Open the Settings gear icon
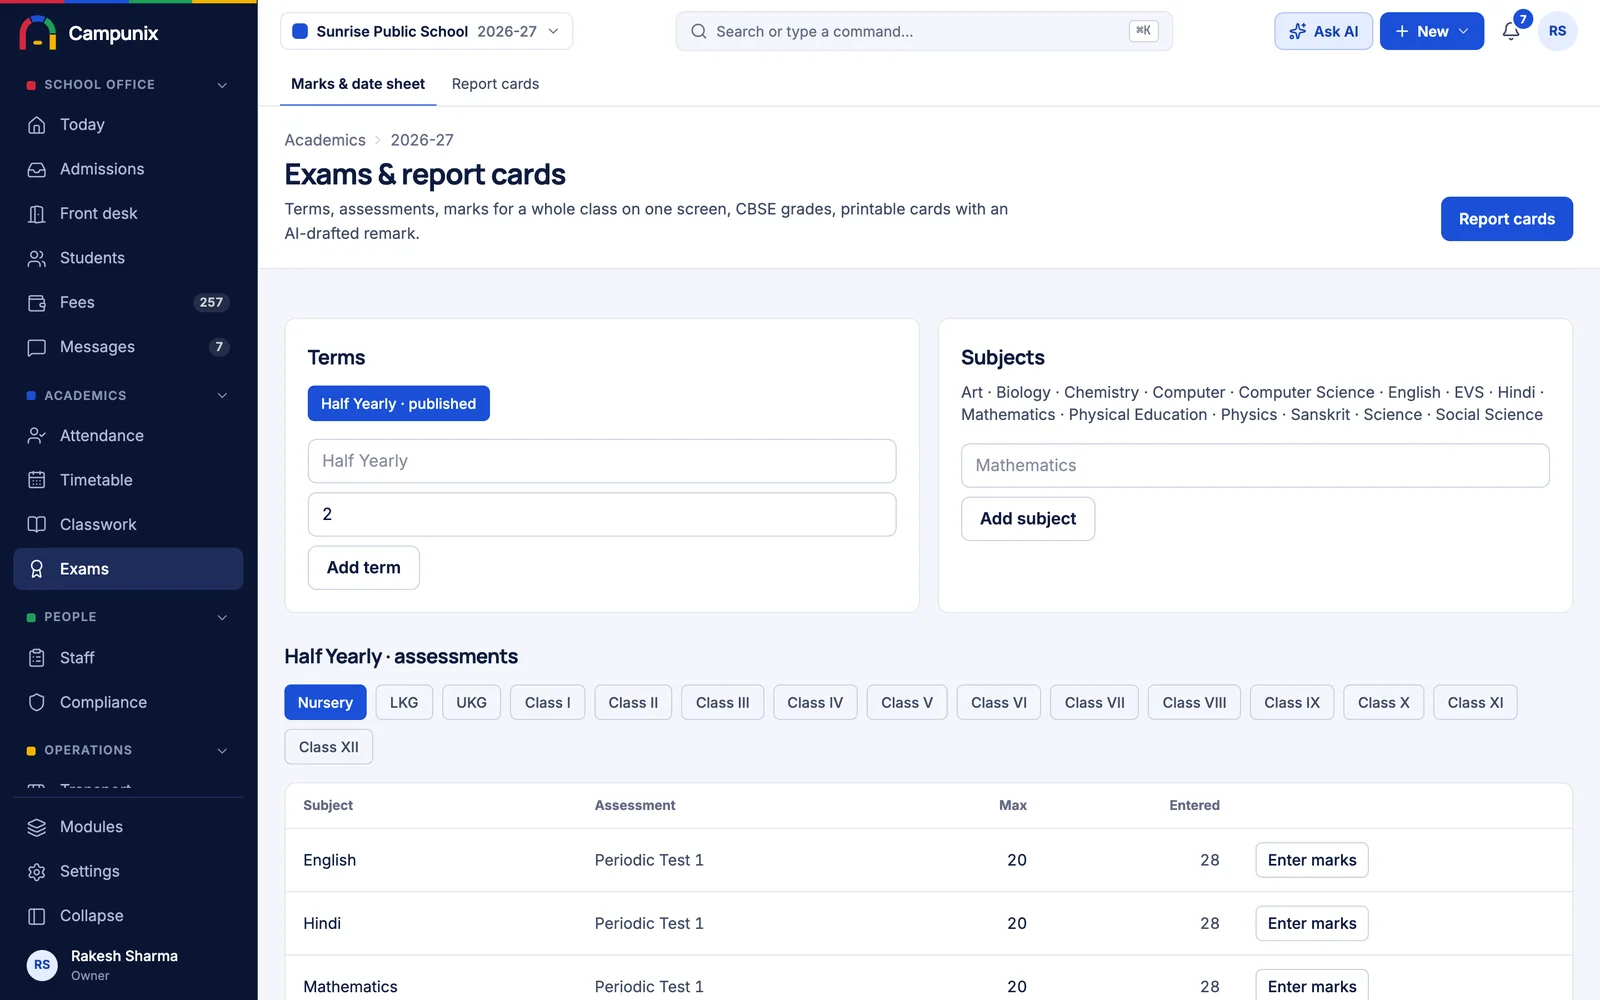 pos(37,872)
